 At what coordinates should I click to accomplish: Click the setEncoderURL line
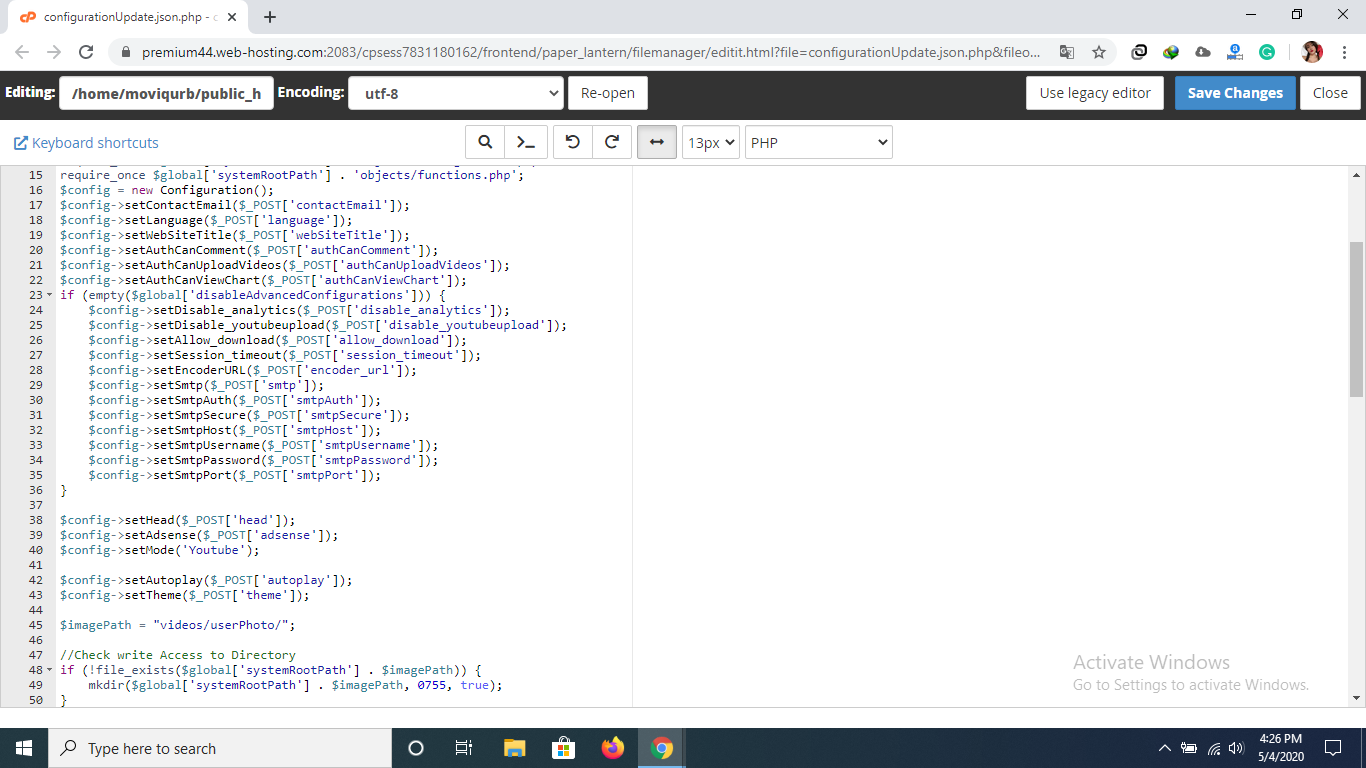click(252, 370)
